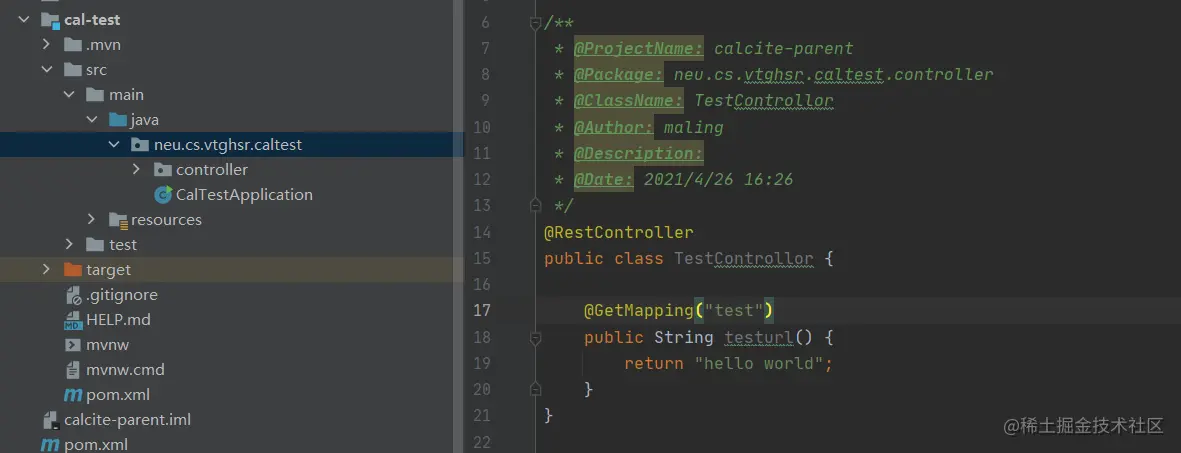1181x453 pixels.
Task: Select the target folder label
Action: coord(108,270)
